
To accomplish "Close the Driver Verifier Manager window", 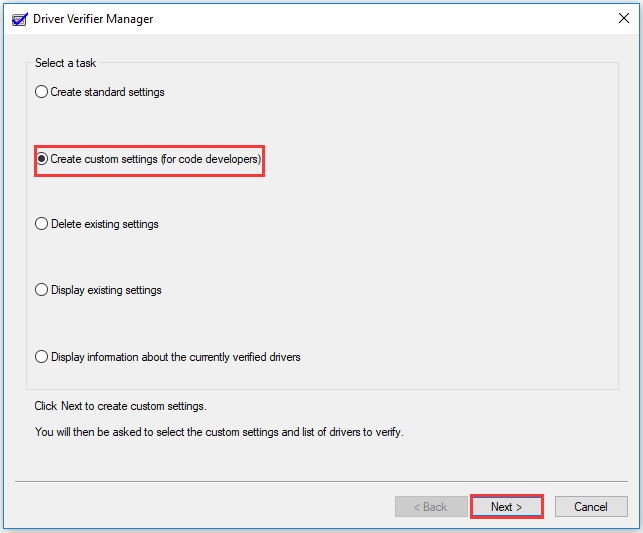I will [624, 18].
